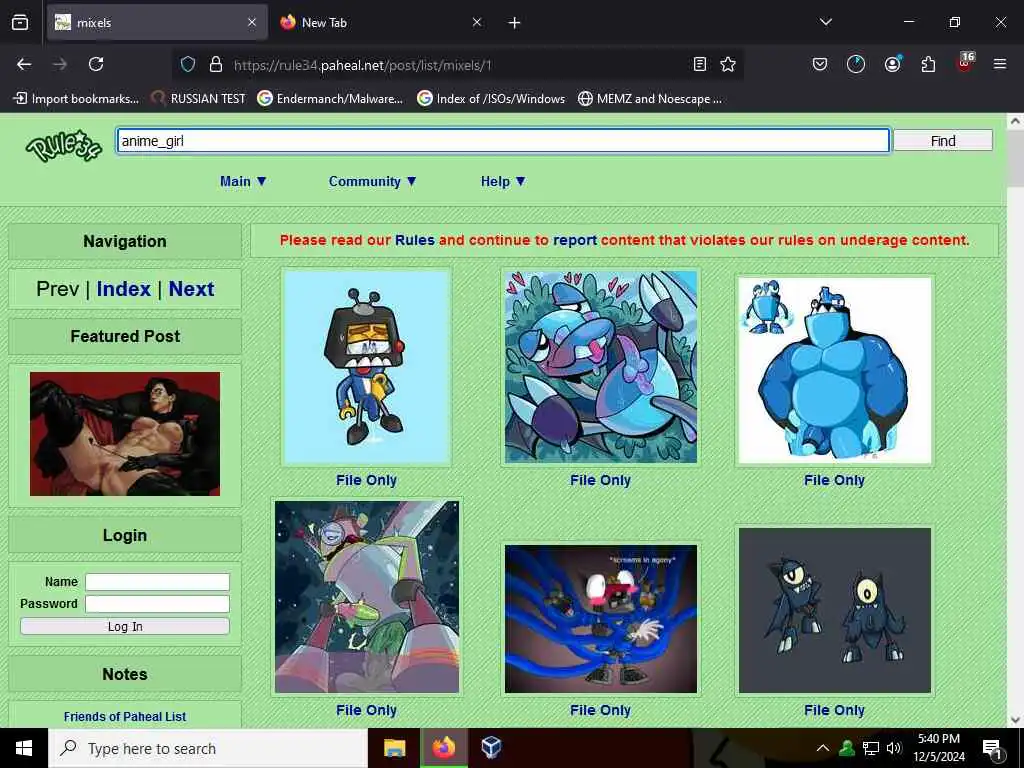Expand the Help dropdown menu
The width and height of the screenshot is (1024, 768).
504,182
